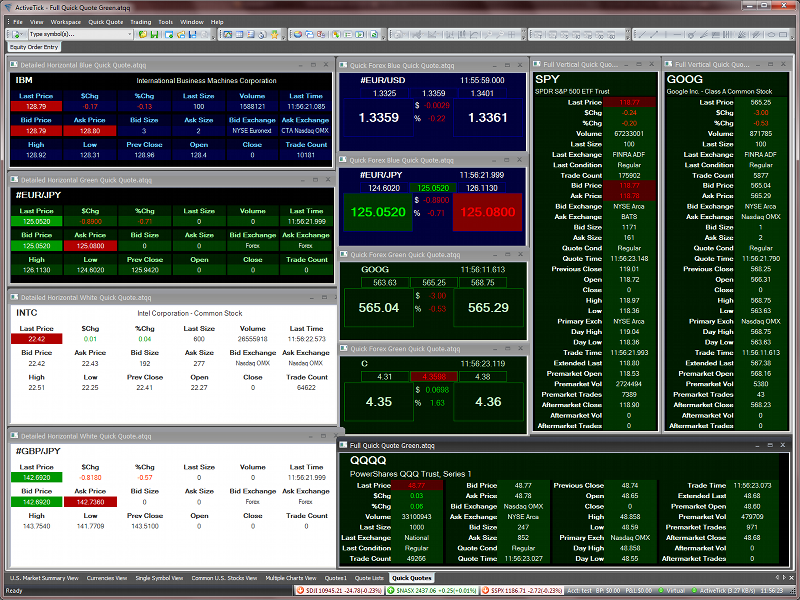Open the Trading menu
800x600 pixels.
point(141,21)
